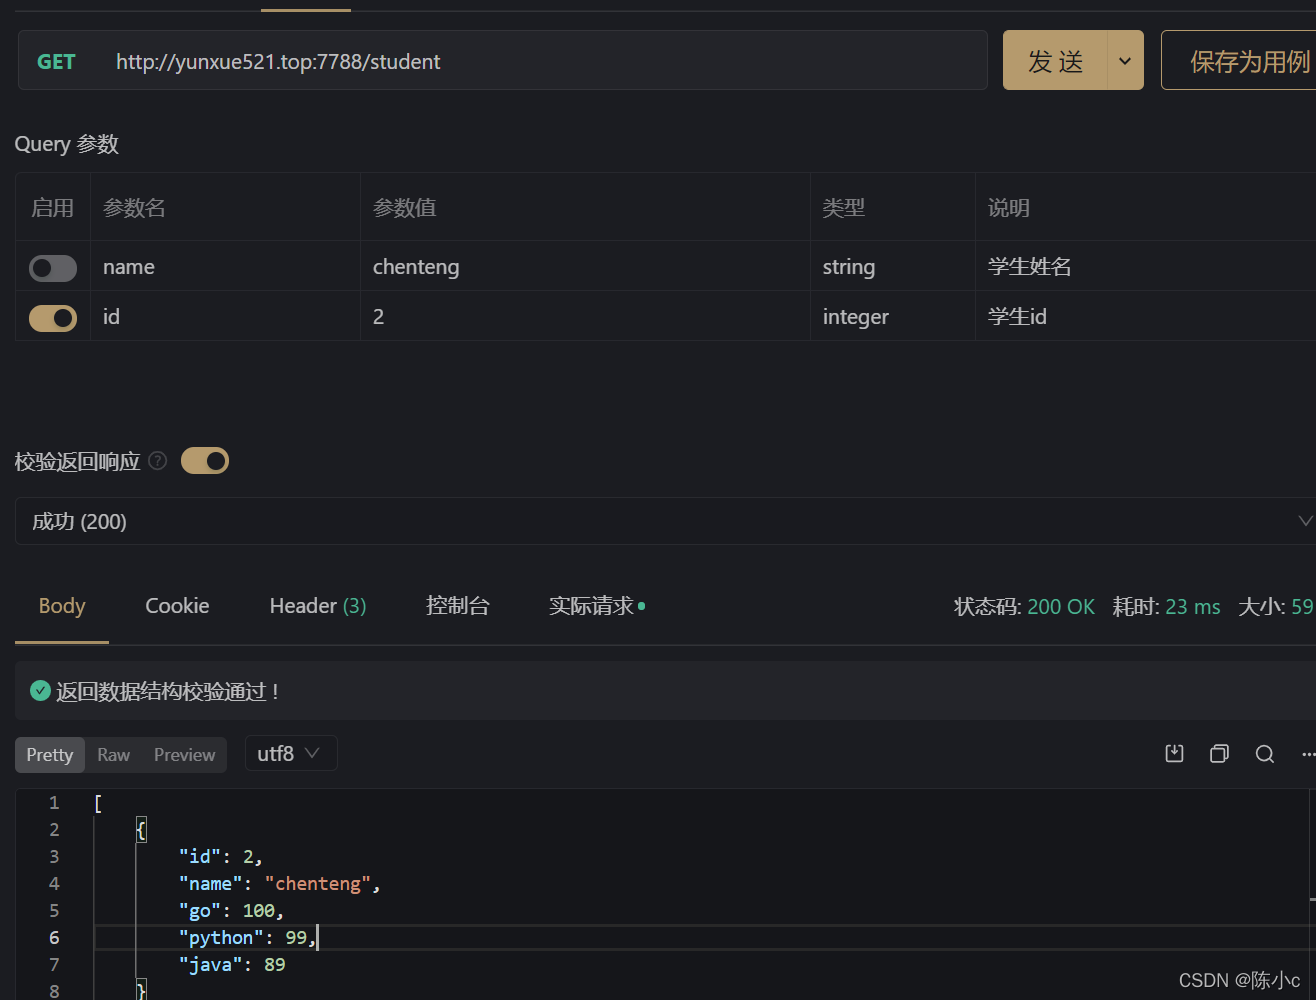Click the green validation passed checkmark icon
Screen dimensions: 1316x1000
[x=41, y=691]
